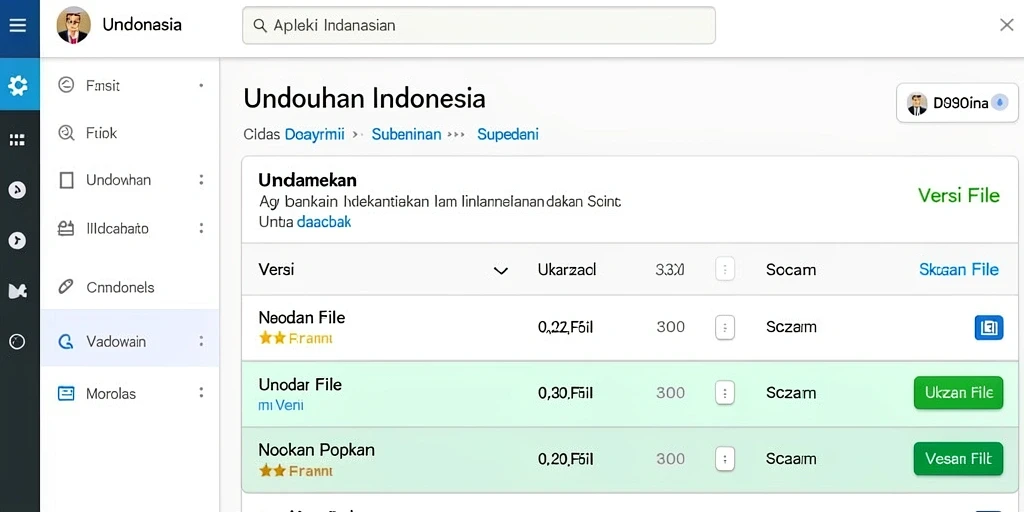1024x512 pixels.
Task: Select the gear settings icon in dark rail
Action: click(18, 85)
